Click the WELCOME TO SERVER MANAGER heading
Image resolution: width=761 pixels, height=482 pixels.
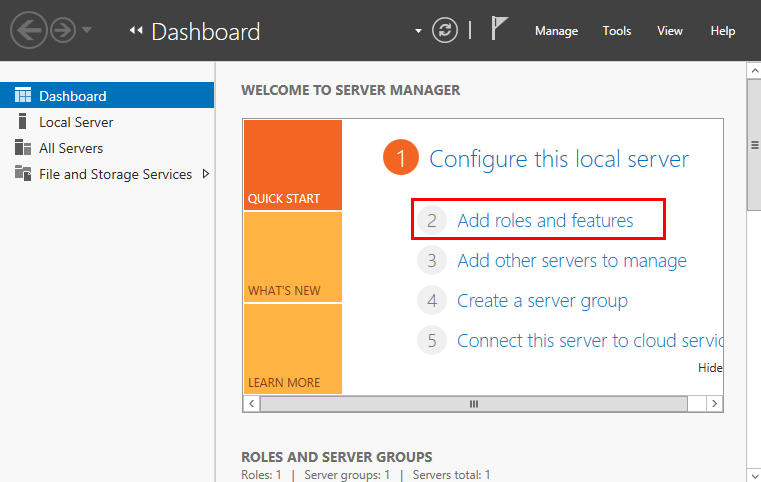click(350, 90)
